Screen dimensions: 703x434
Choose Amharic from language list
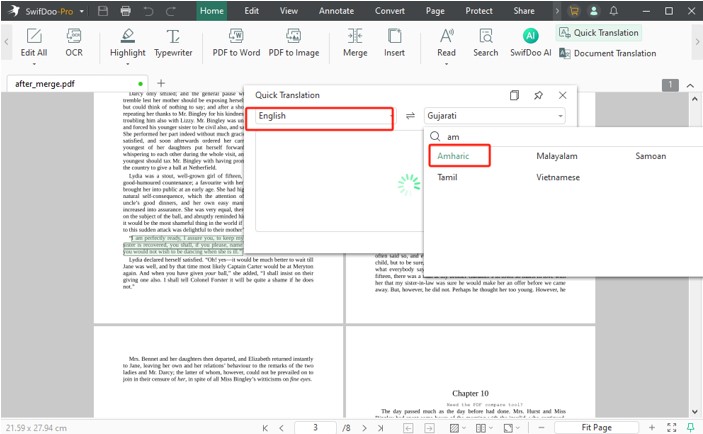[453, 156]
